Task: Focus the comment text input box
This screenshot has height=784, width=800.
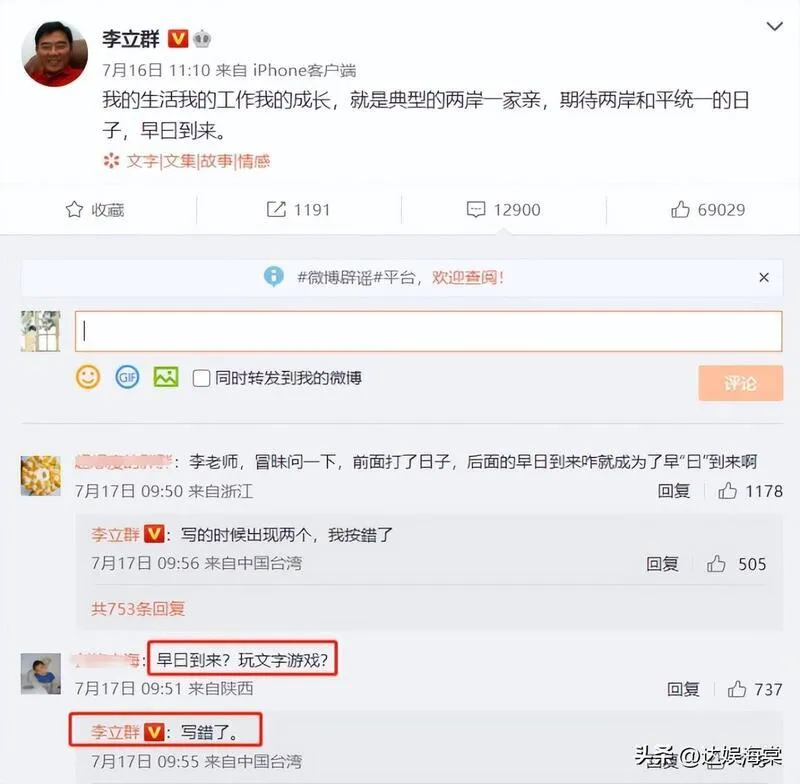Action: point(429,331)
